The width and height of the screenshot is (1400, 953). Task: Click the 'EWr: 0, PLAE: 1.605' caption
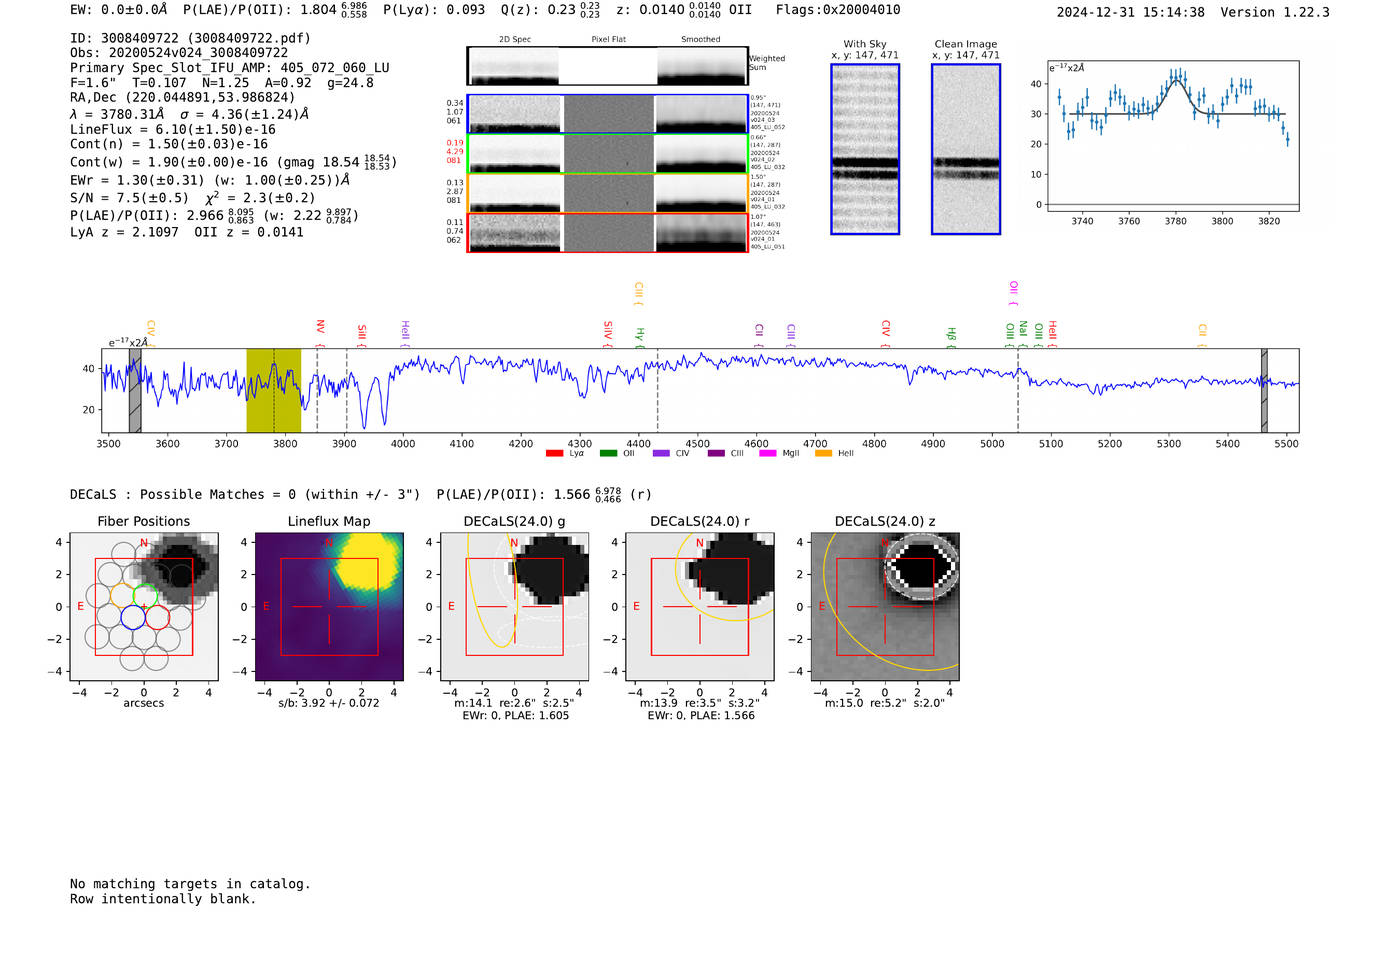click(515, 716)
